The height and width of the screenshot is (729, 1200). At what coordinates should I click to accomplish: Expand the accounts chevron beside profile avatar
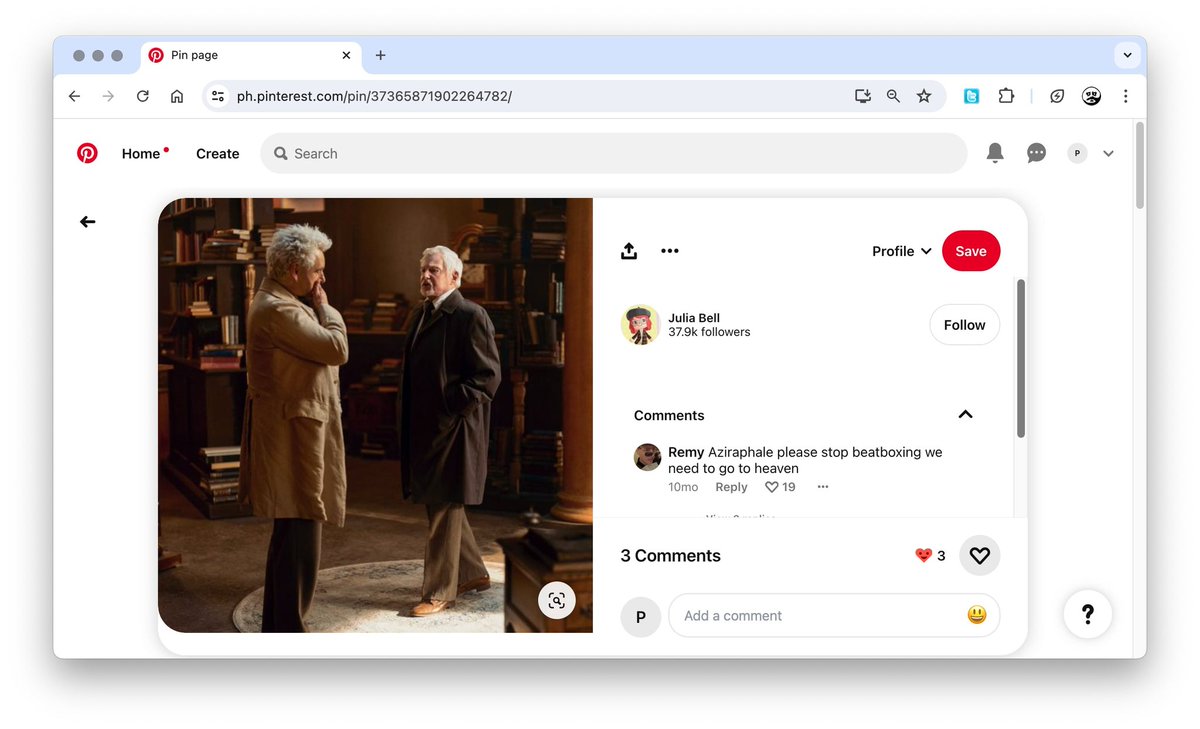coord(1108,153)
